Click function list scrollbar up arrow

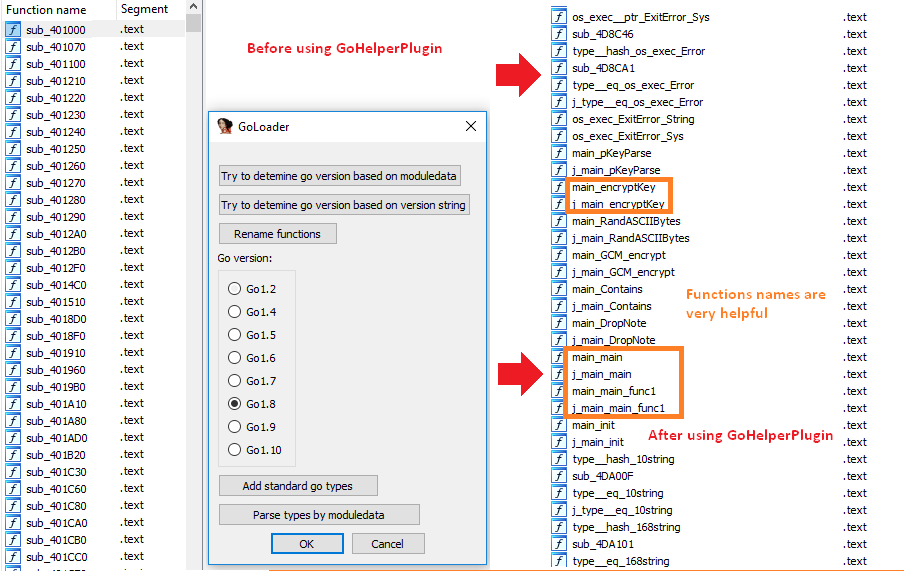194,6
